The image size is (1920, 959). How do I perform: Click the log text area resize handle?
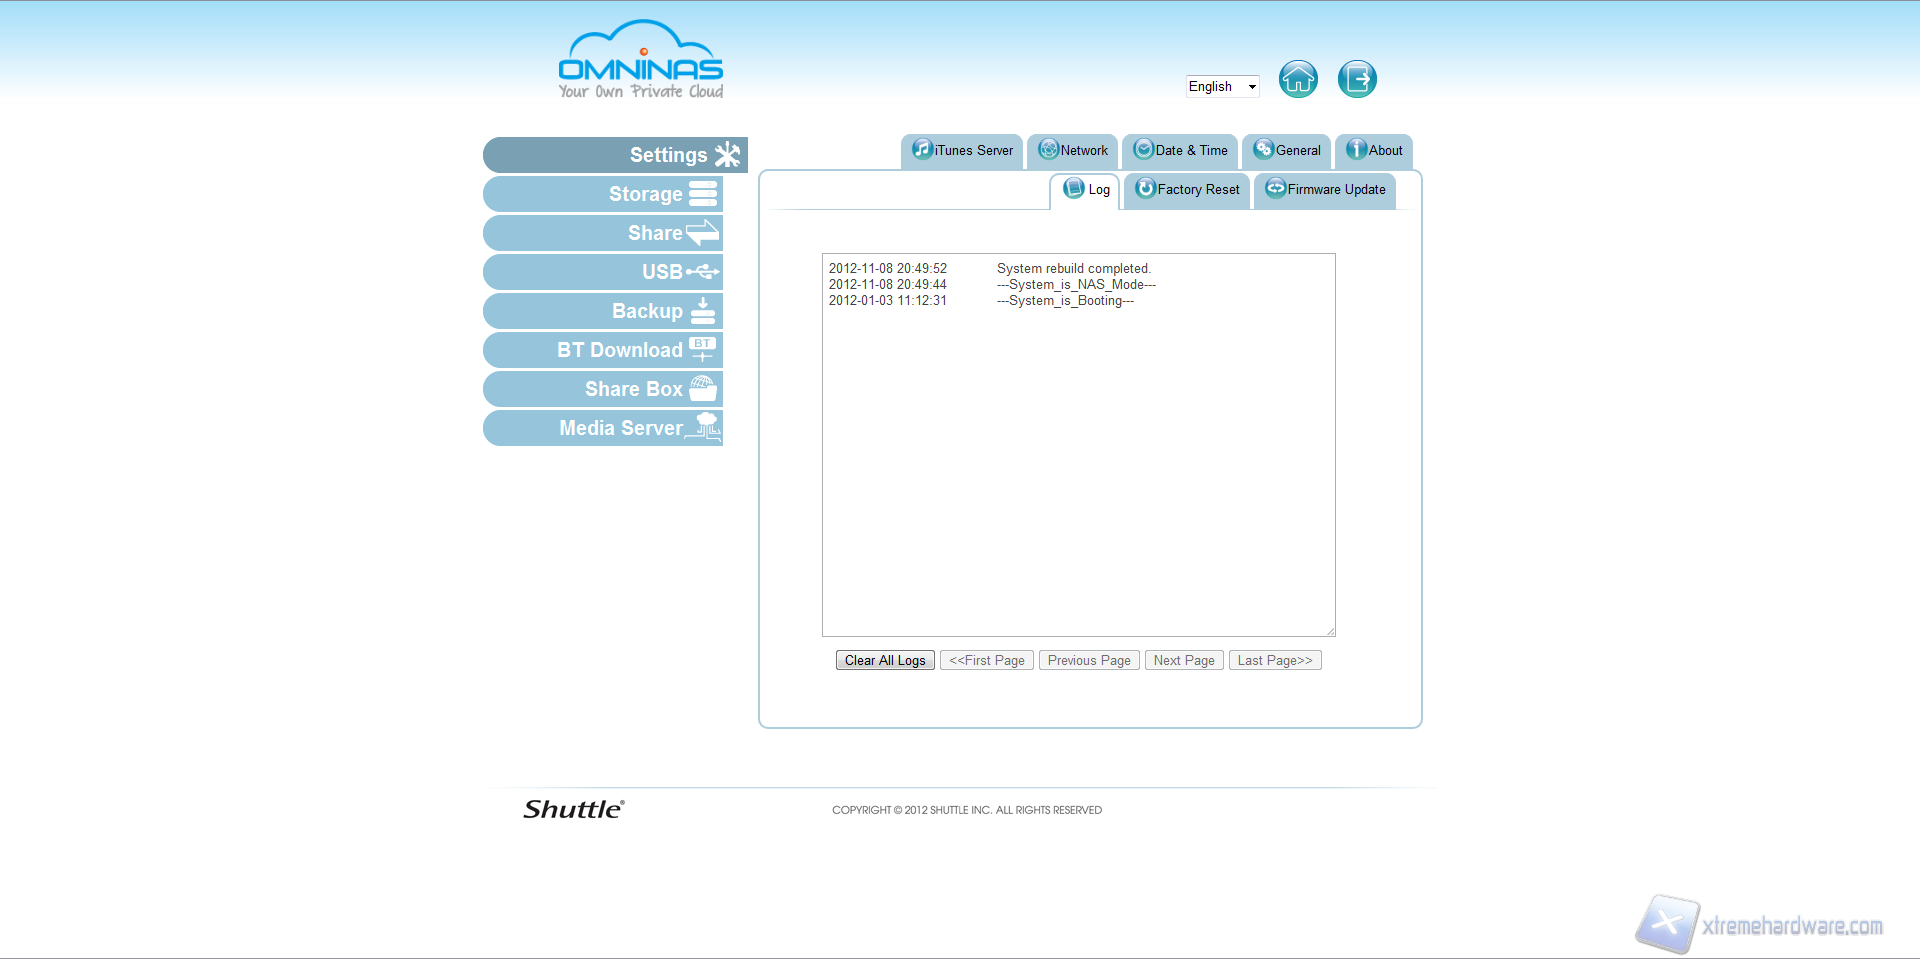[x=1330, y=631]
